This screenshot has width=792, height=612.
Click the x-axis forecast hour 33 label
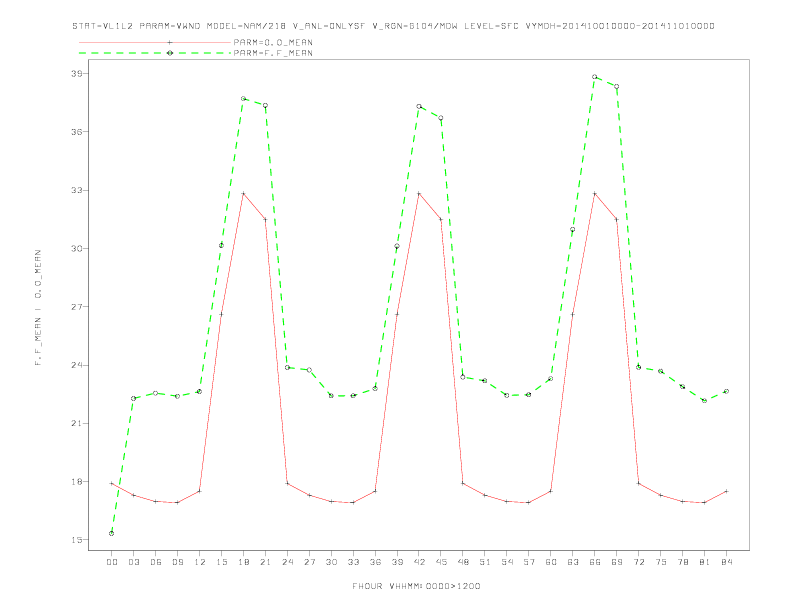353,562
